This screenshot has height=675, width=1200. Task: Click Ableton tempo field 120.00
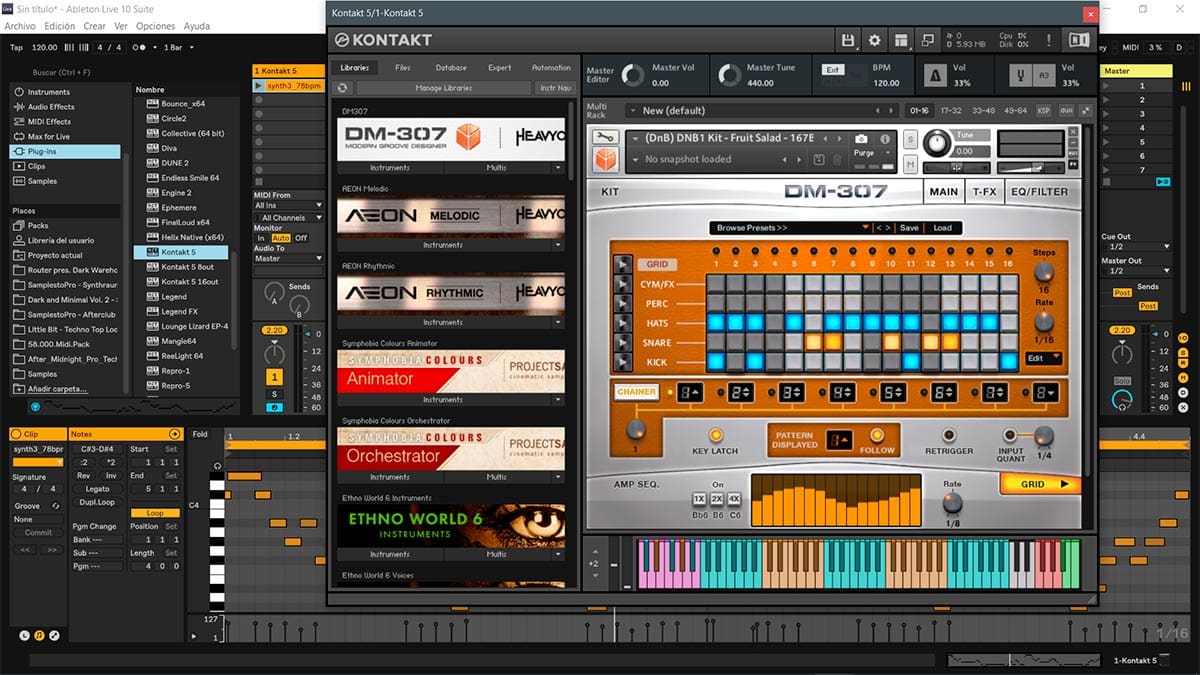coord(44,47)
